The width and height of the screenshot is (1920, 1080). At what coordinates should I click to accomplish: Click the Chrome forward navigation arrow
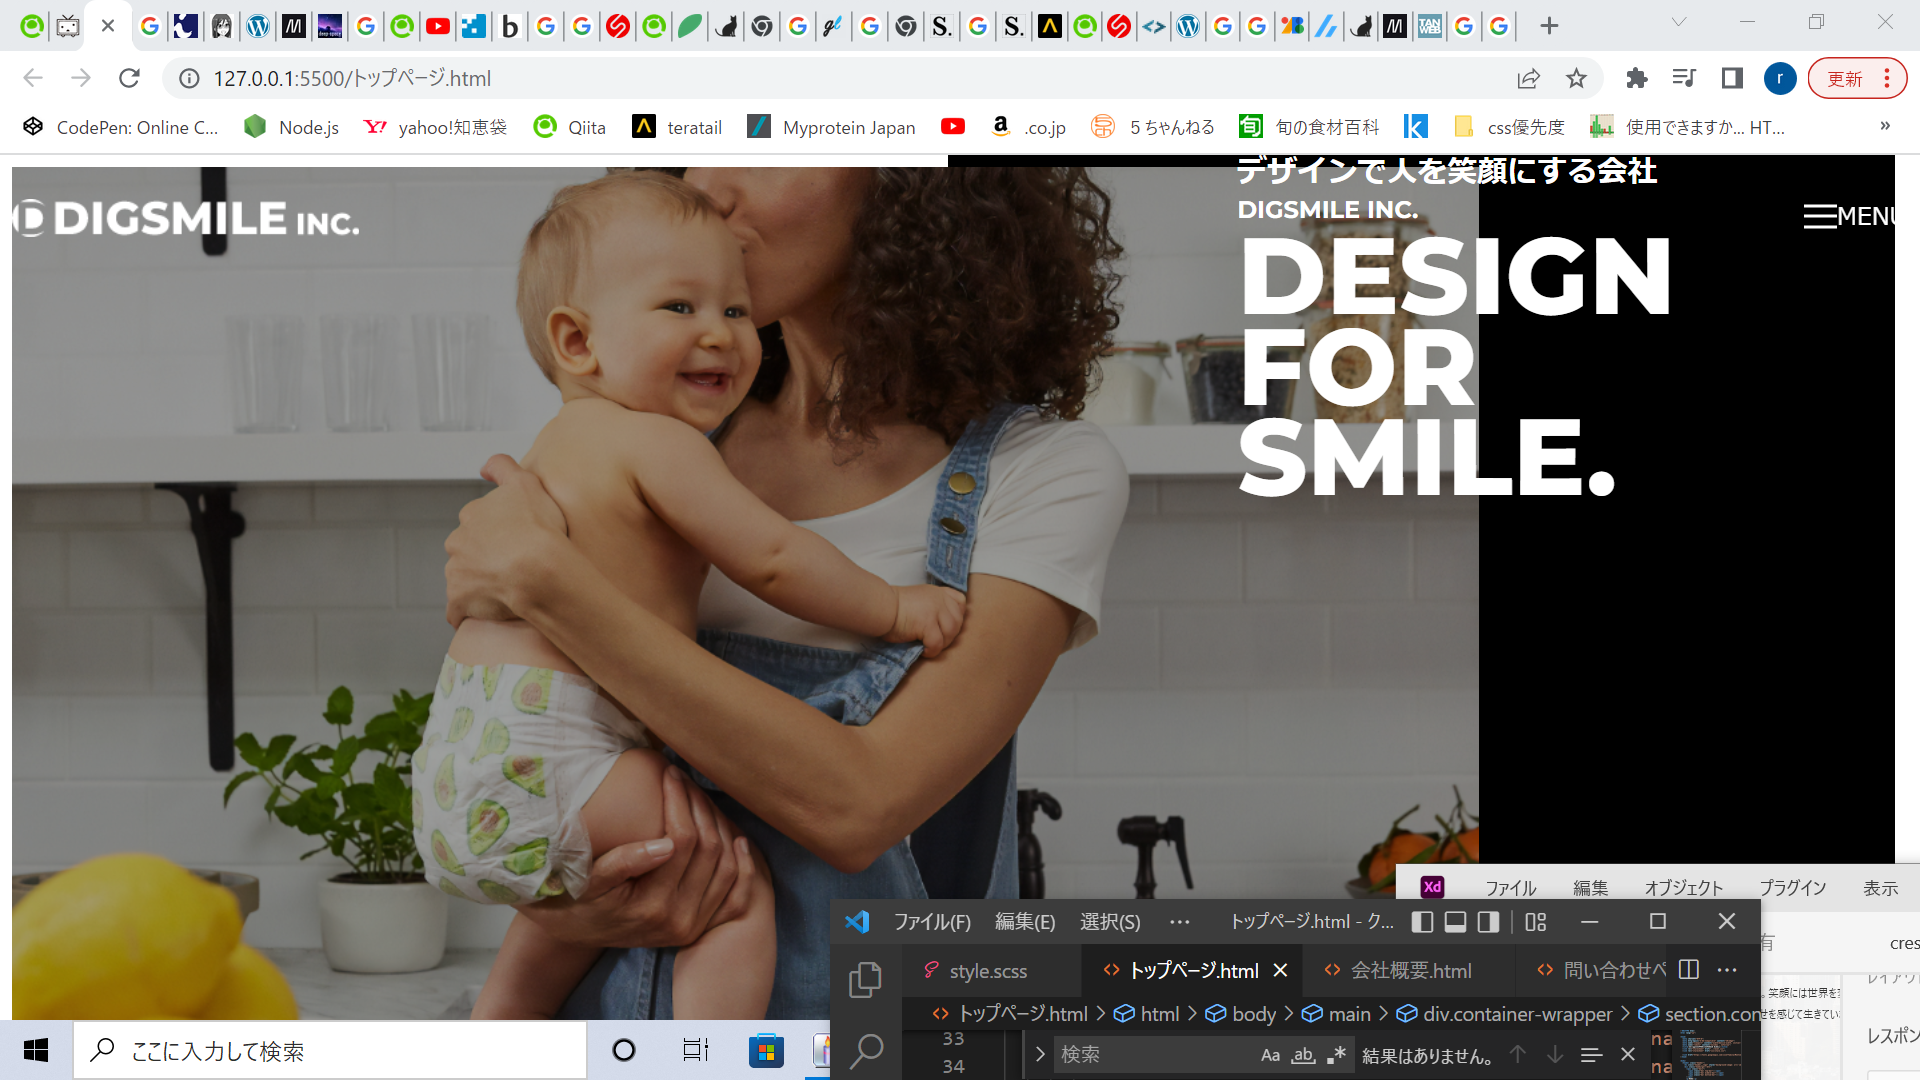point(81,78)
